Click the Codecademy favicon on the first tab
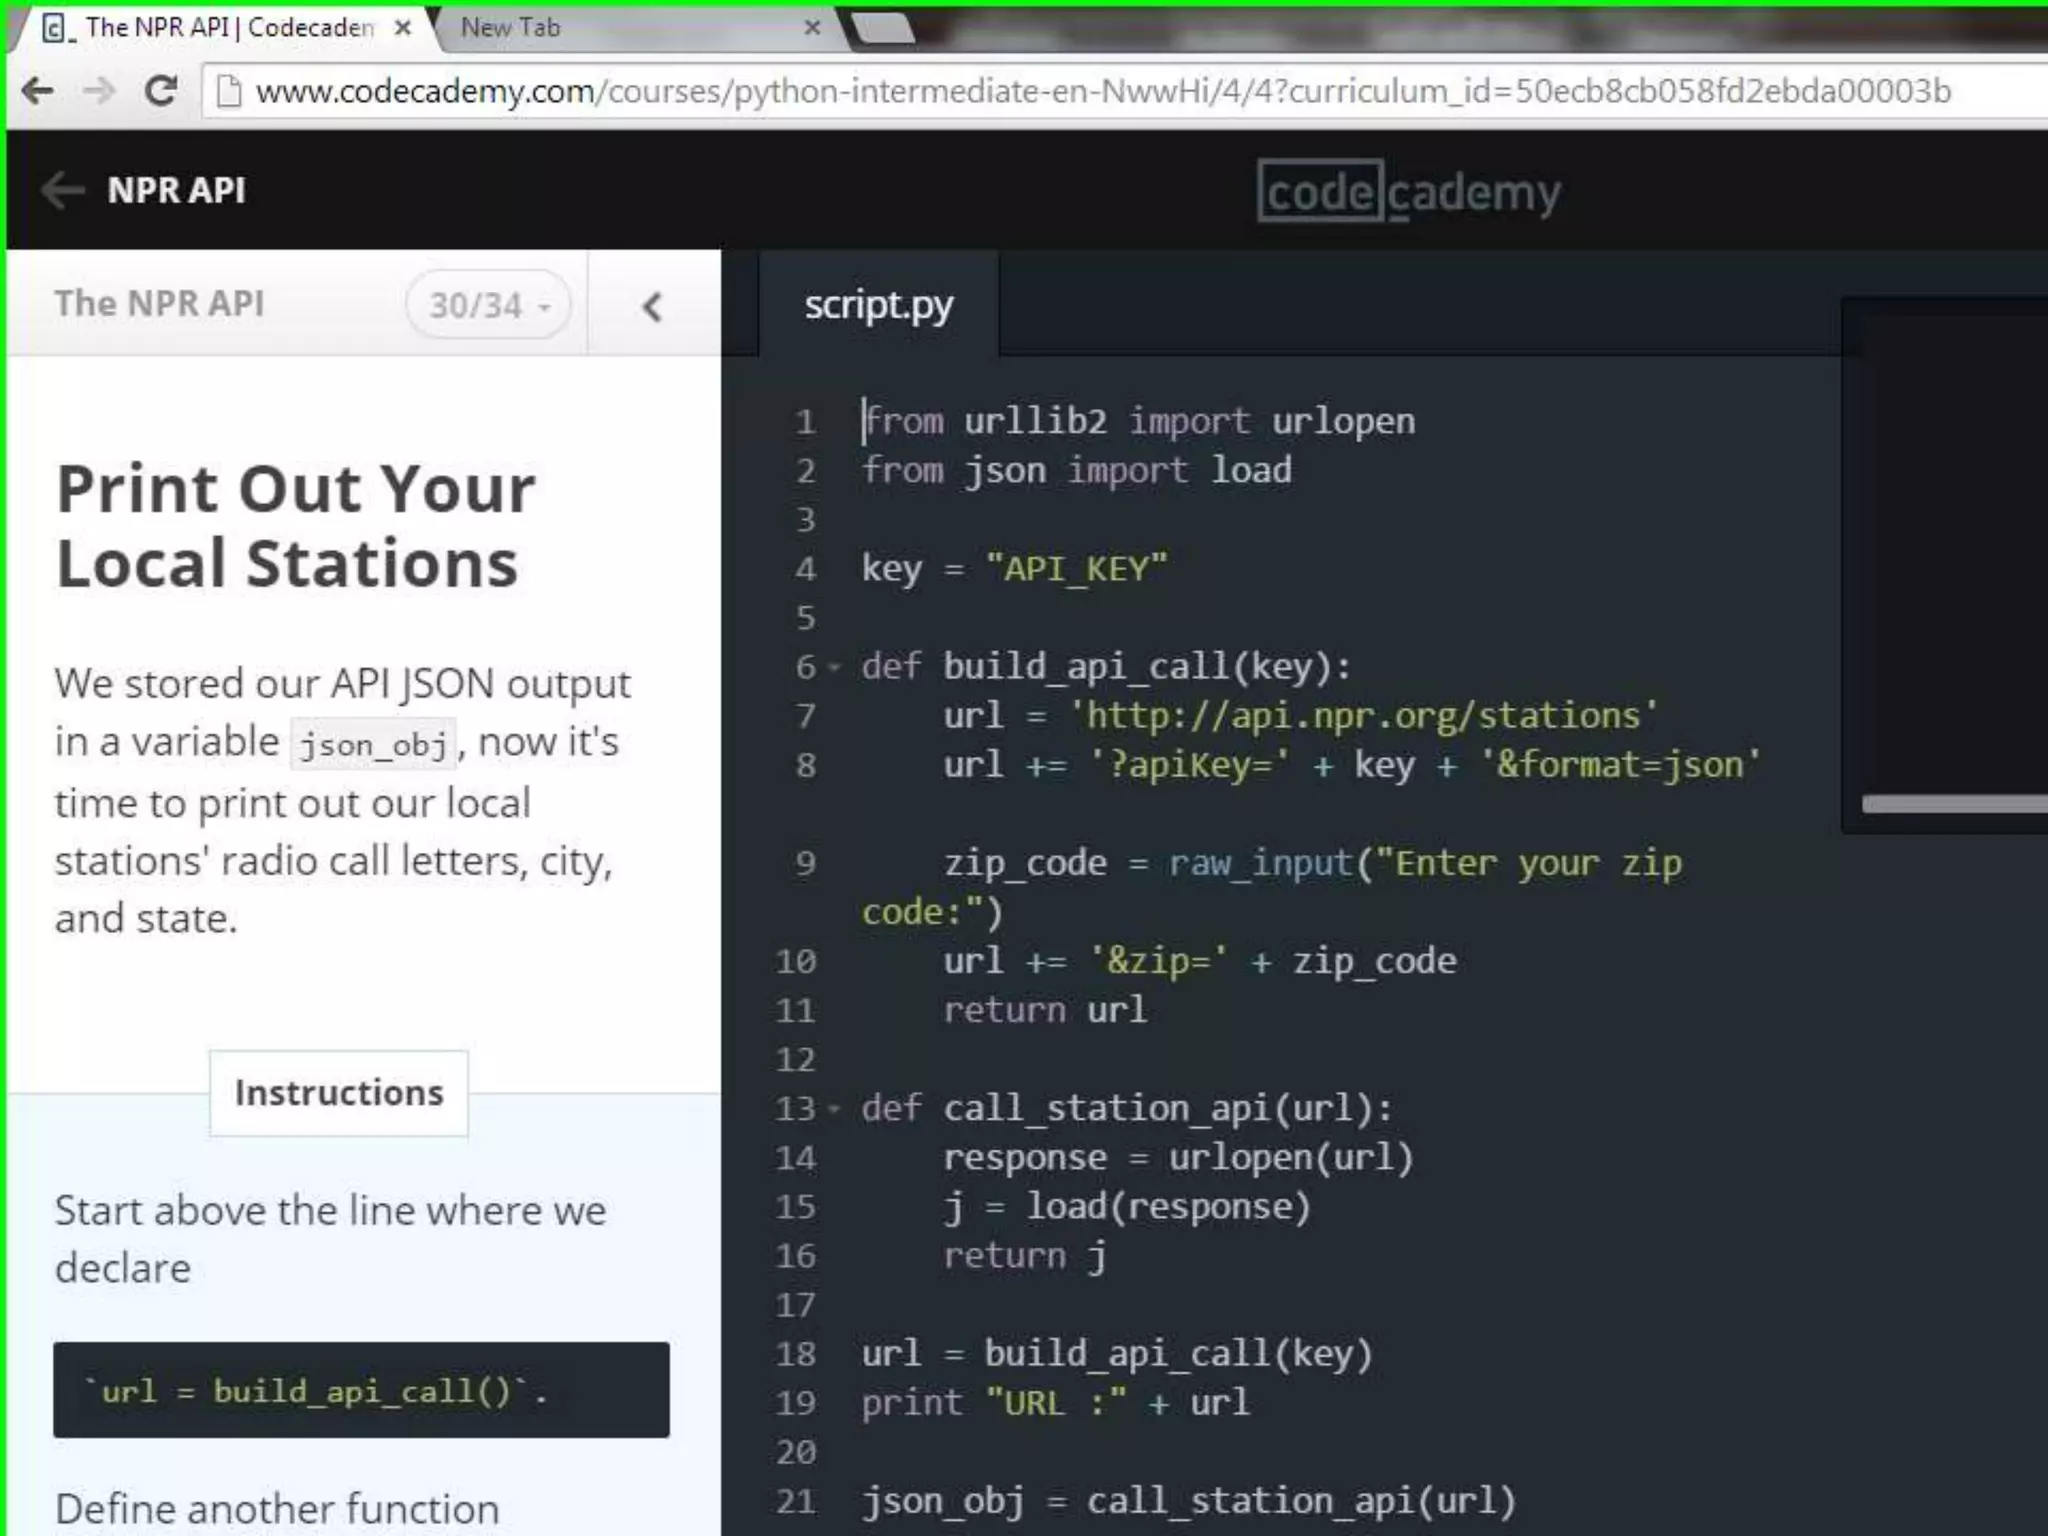Viewport: 2048px width, 1536px height. tap(57, 28)
